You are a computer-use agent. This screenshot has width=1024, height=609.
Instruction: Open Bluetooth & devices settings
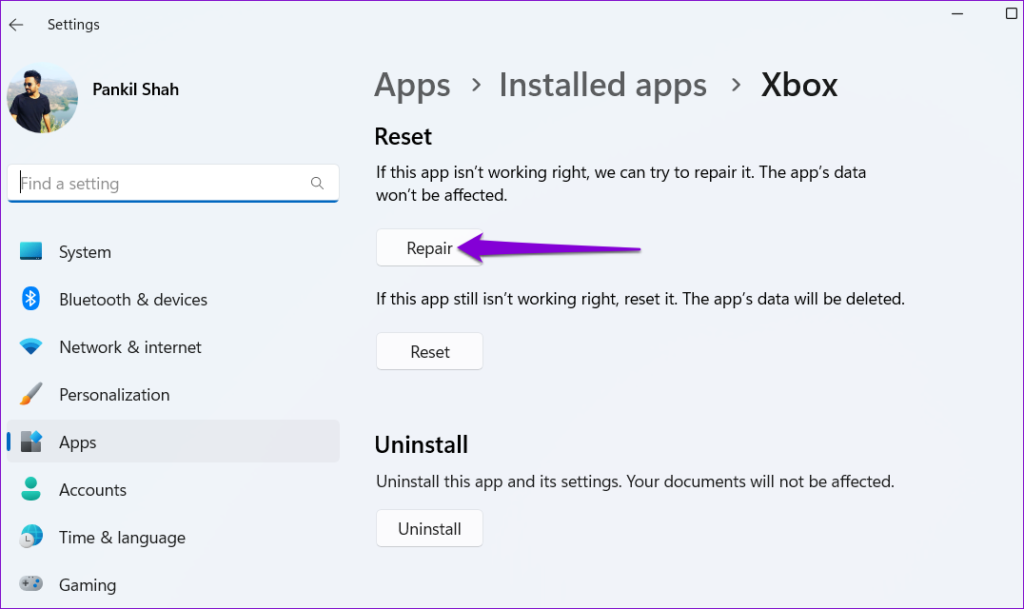click(x=133, y=299)
